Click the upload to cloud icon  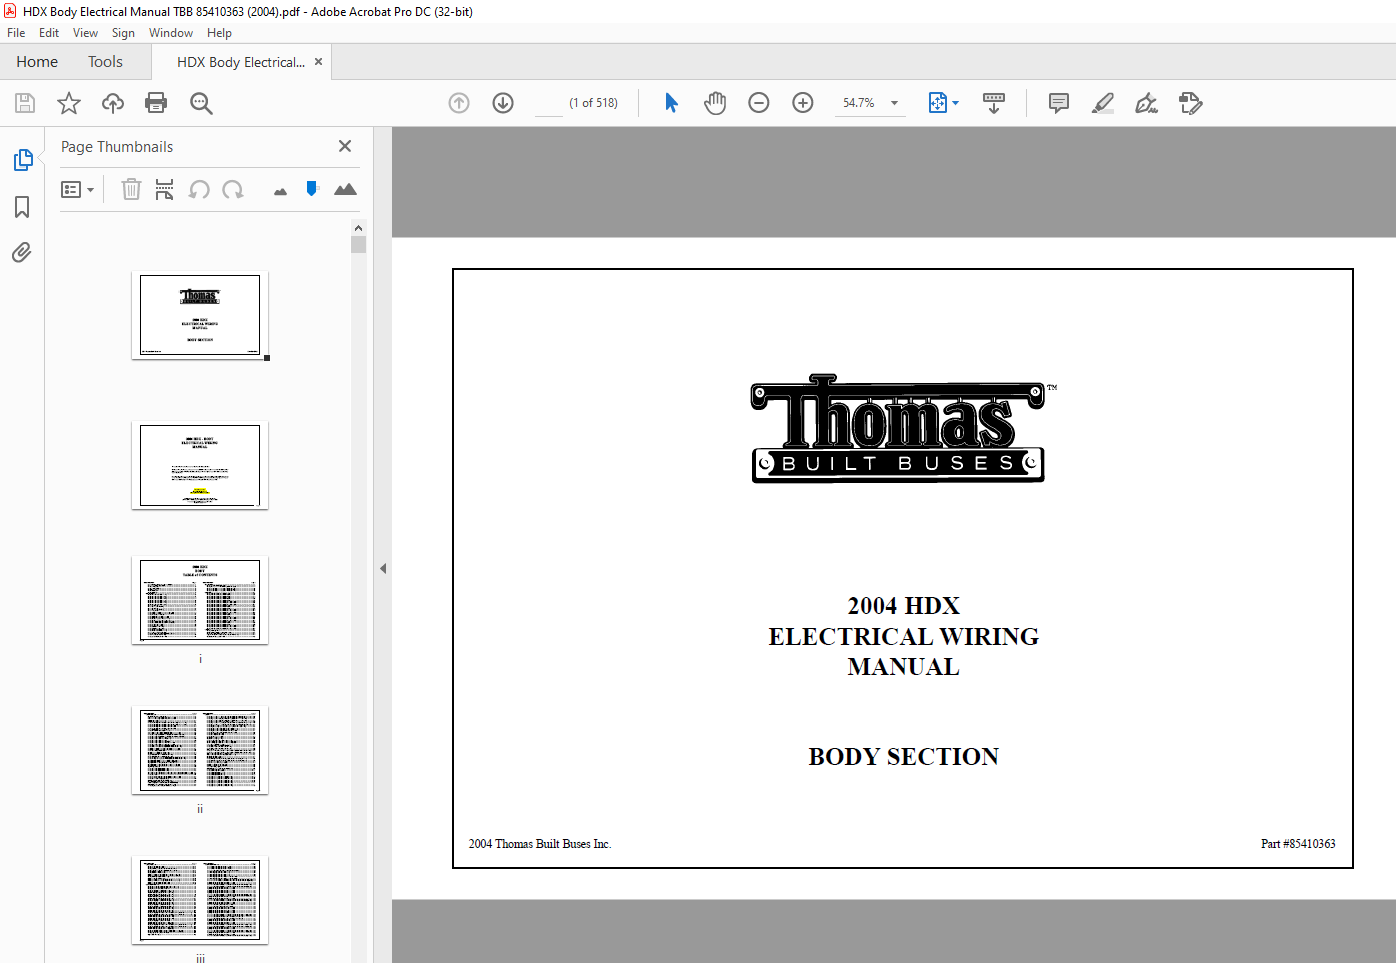click(x=113, y=103)
